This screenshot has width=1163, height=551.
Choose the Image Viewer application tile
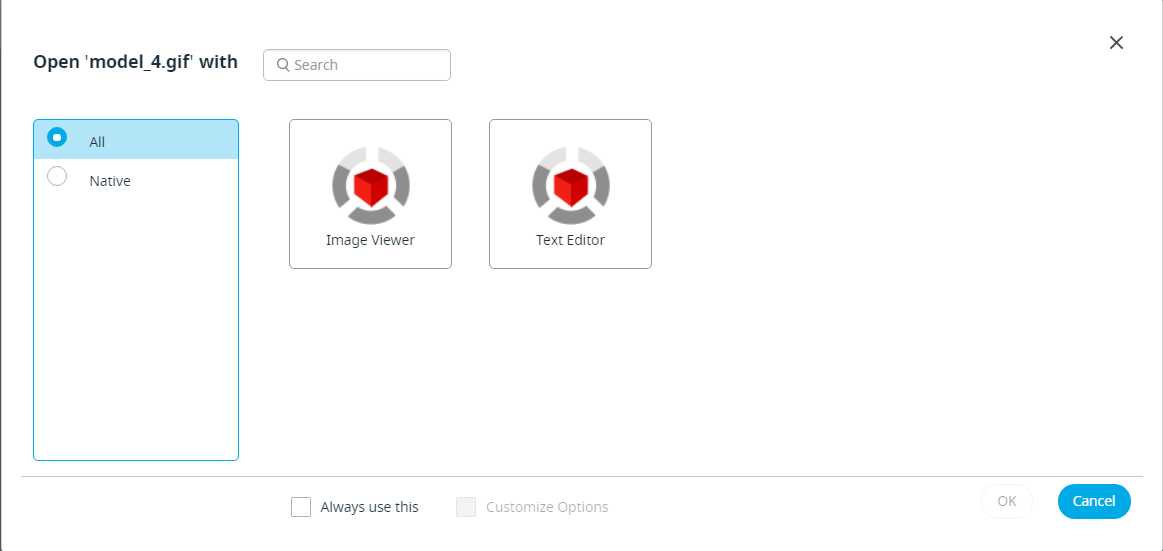370,194
